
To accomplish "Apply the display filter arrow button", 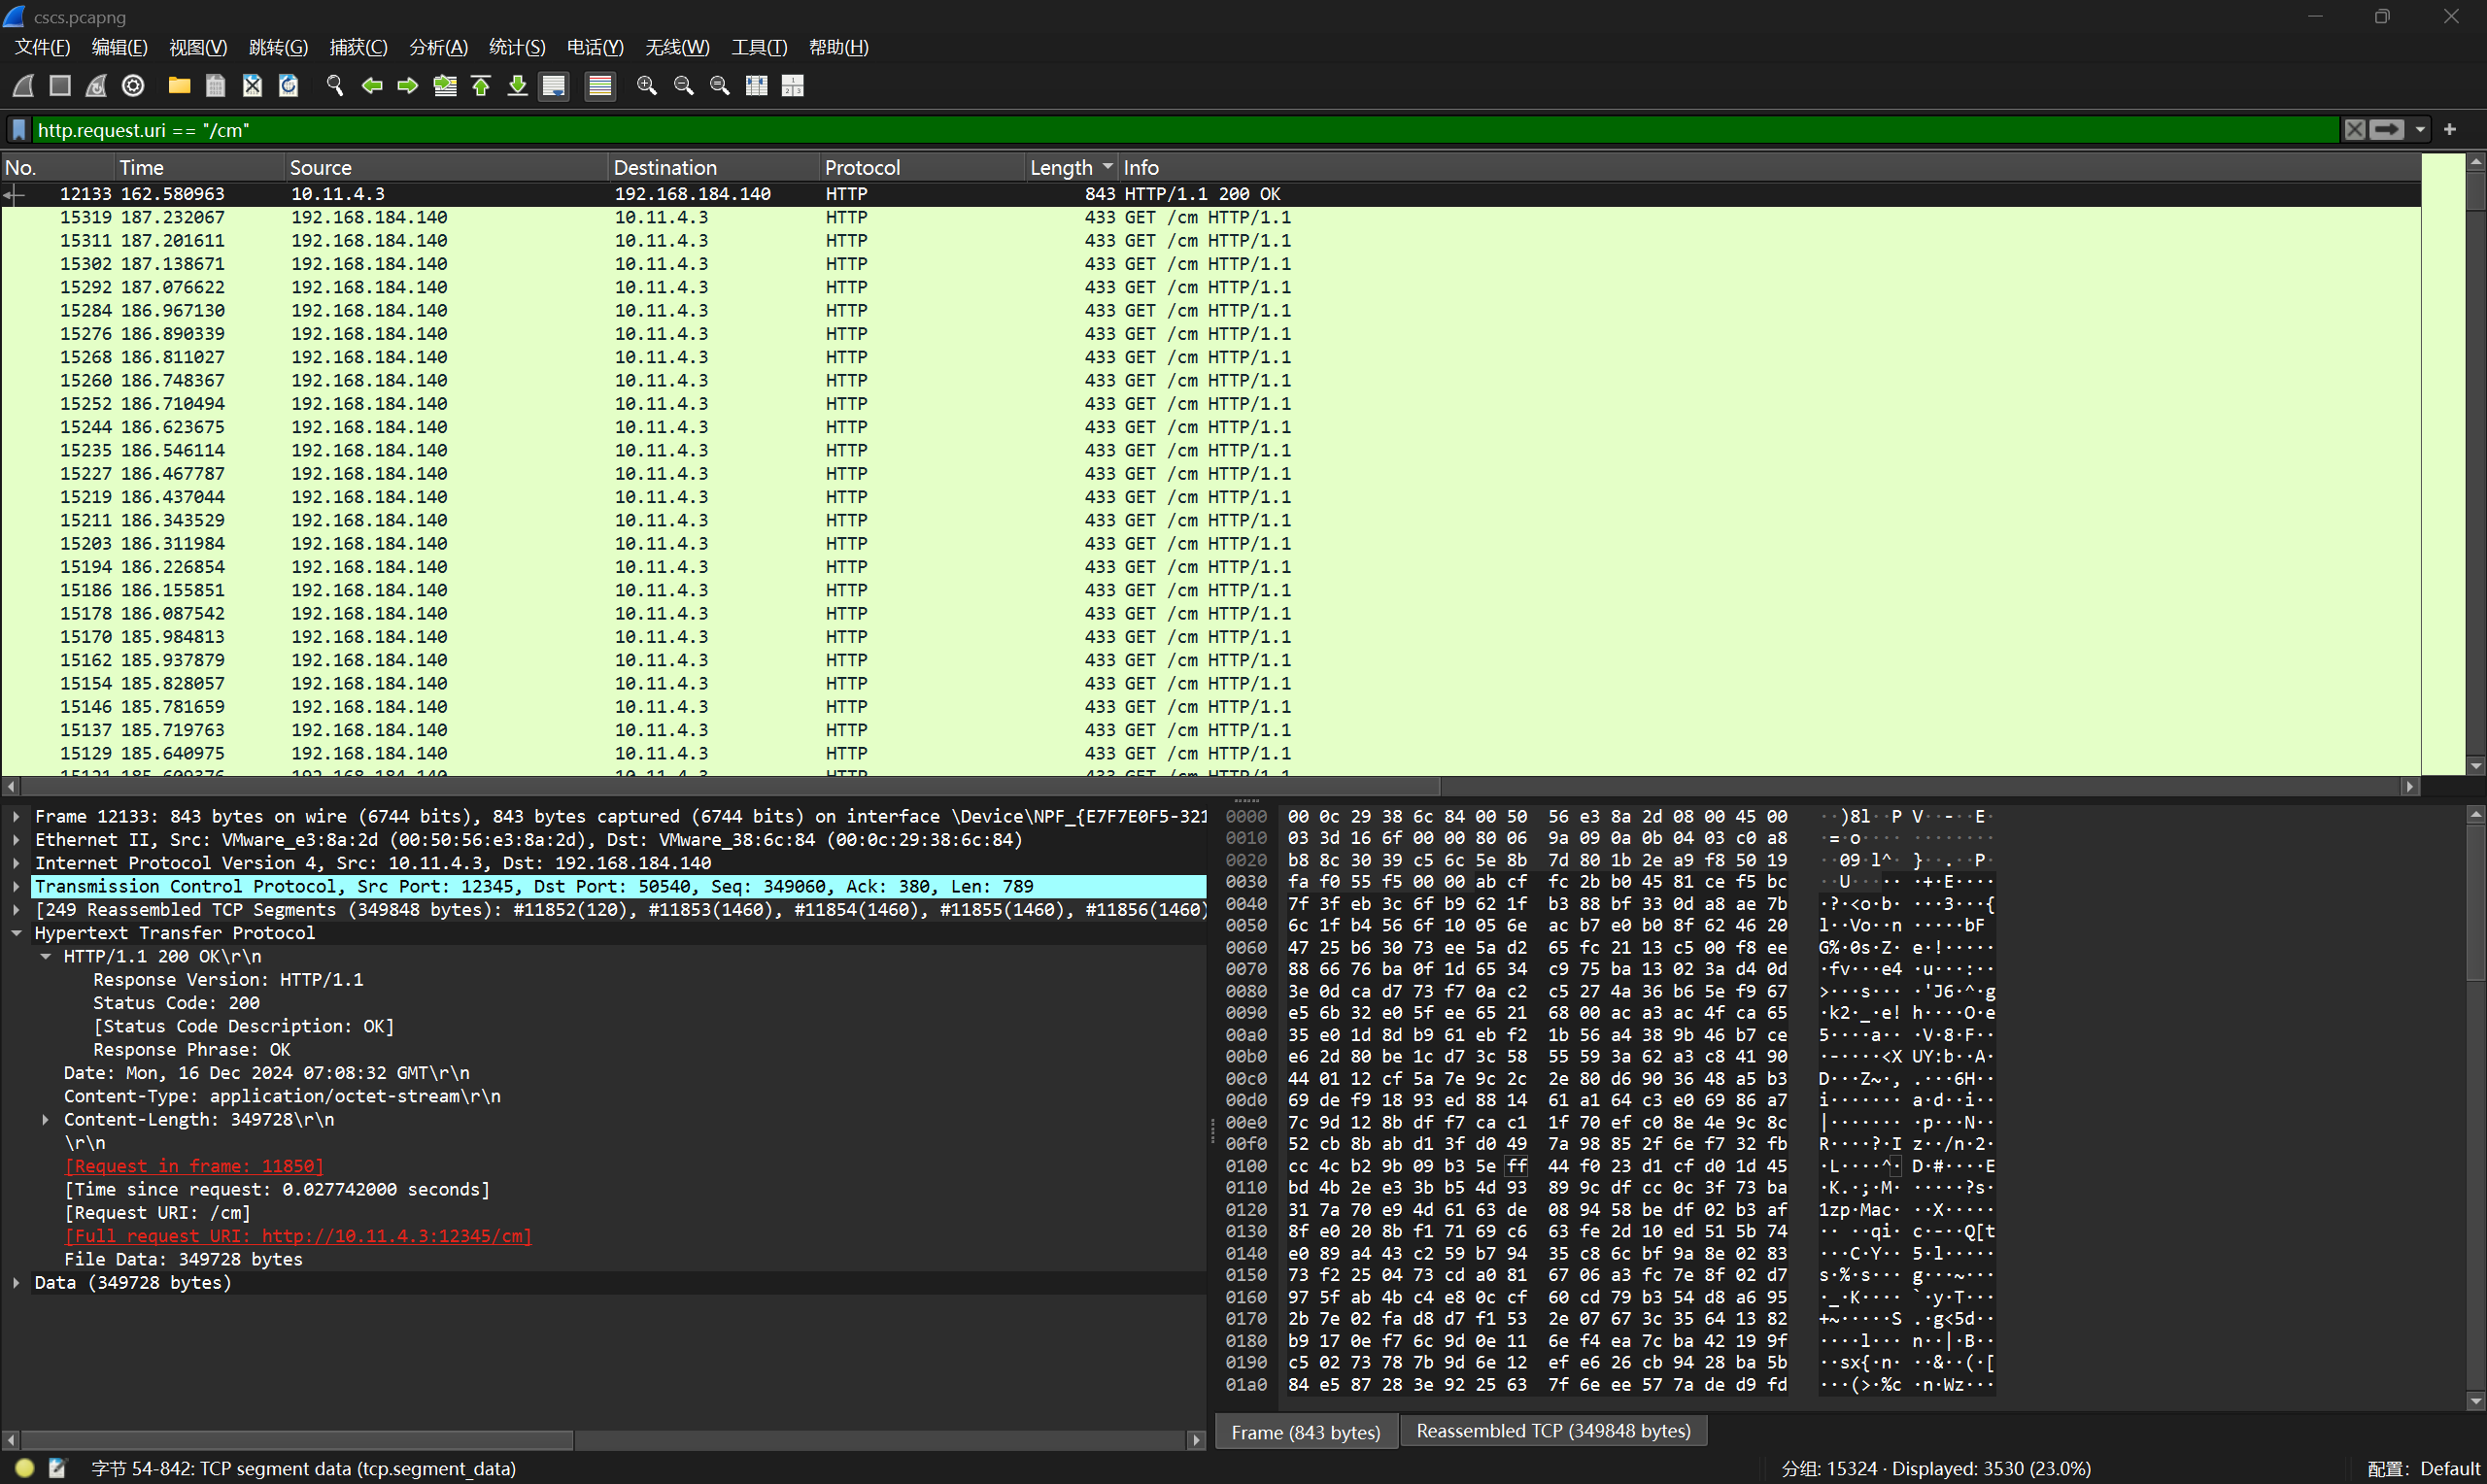I will point(2387,130).
